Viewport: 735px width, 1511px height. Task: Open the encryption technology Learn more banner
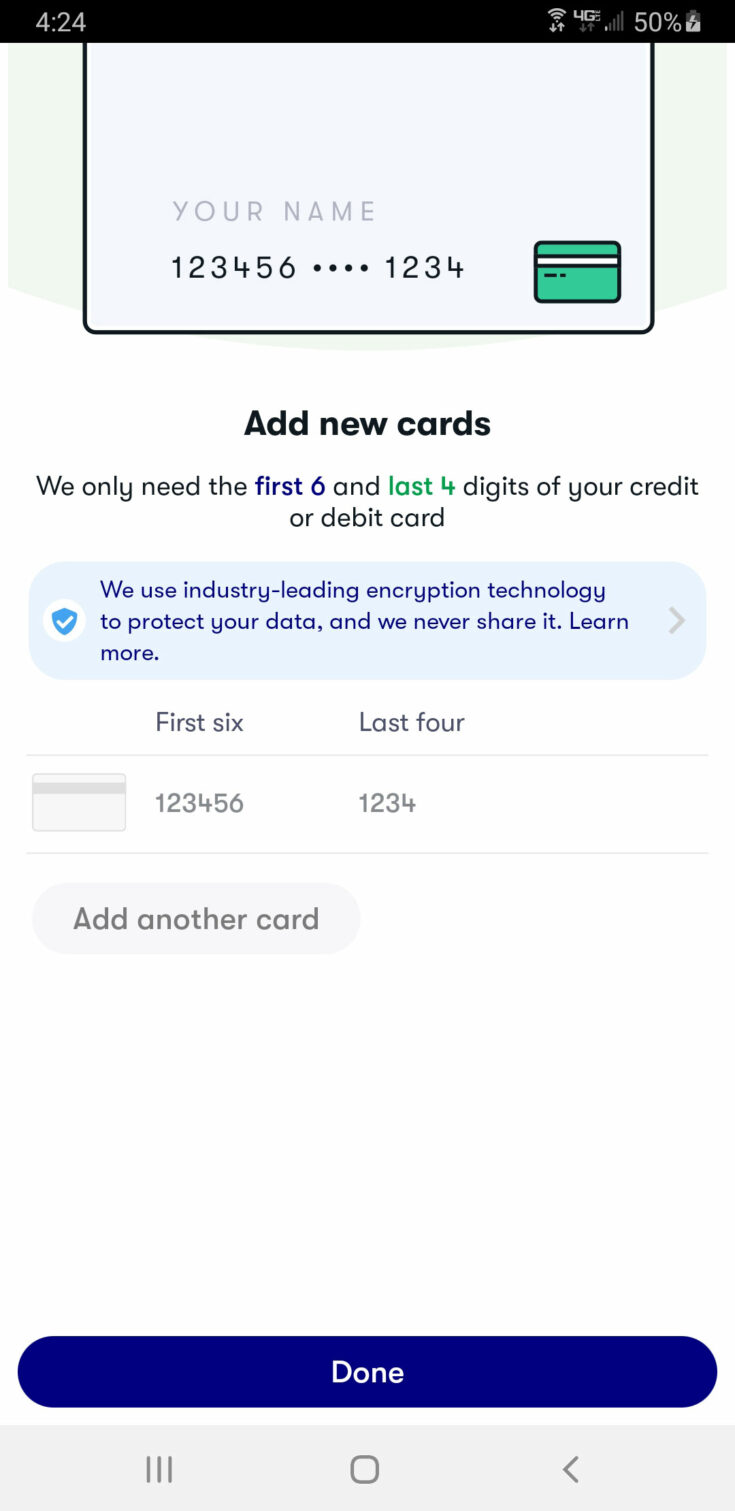(365, 621)
